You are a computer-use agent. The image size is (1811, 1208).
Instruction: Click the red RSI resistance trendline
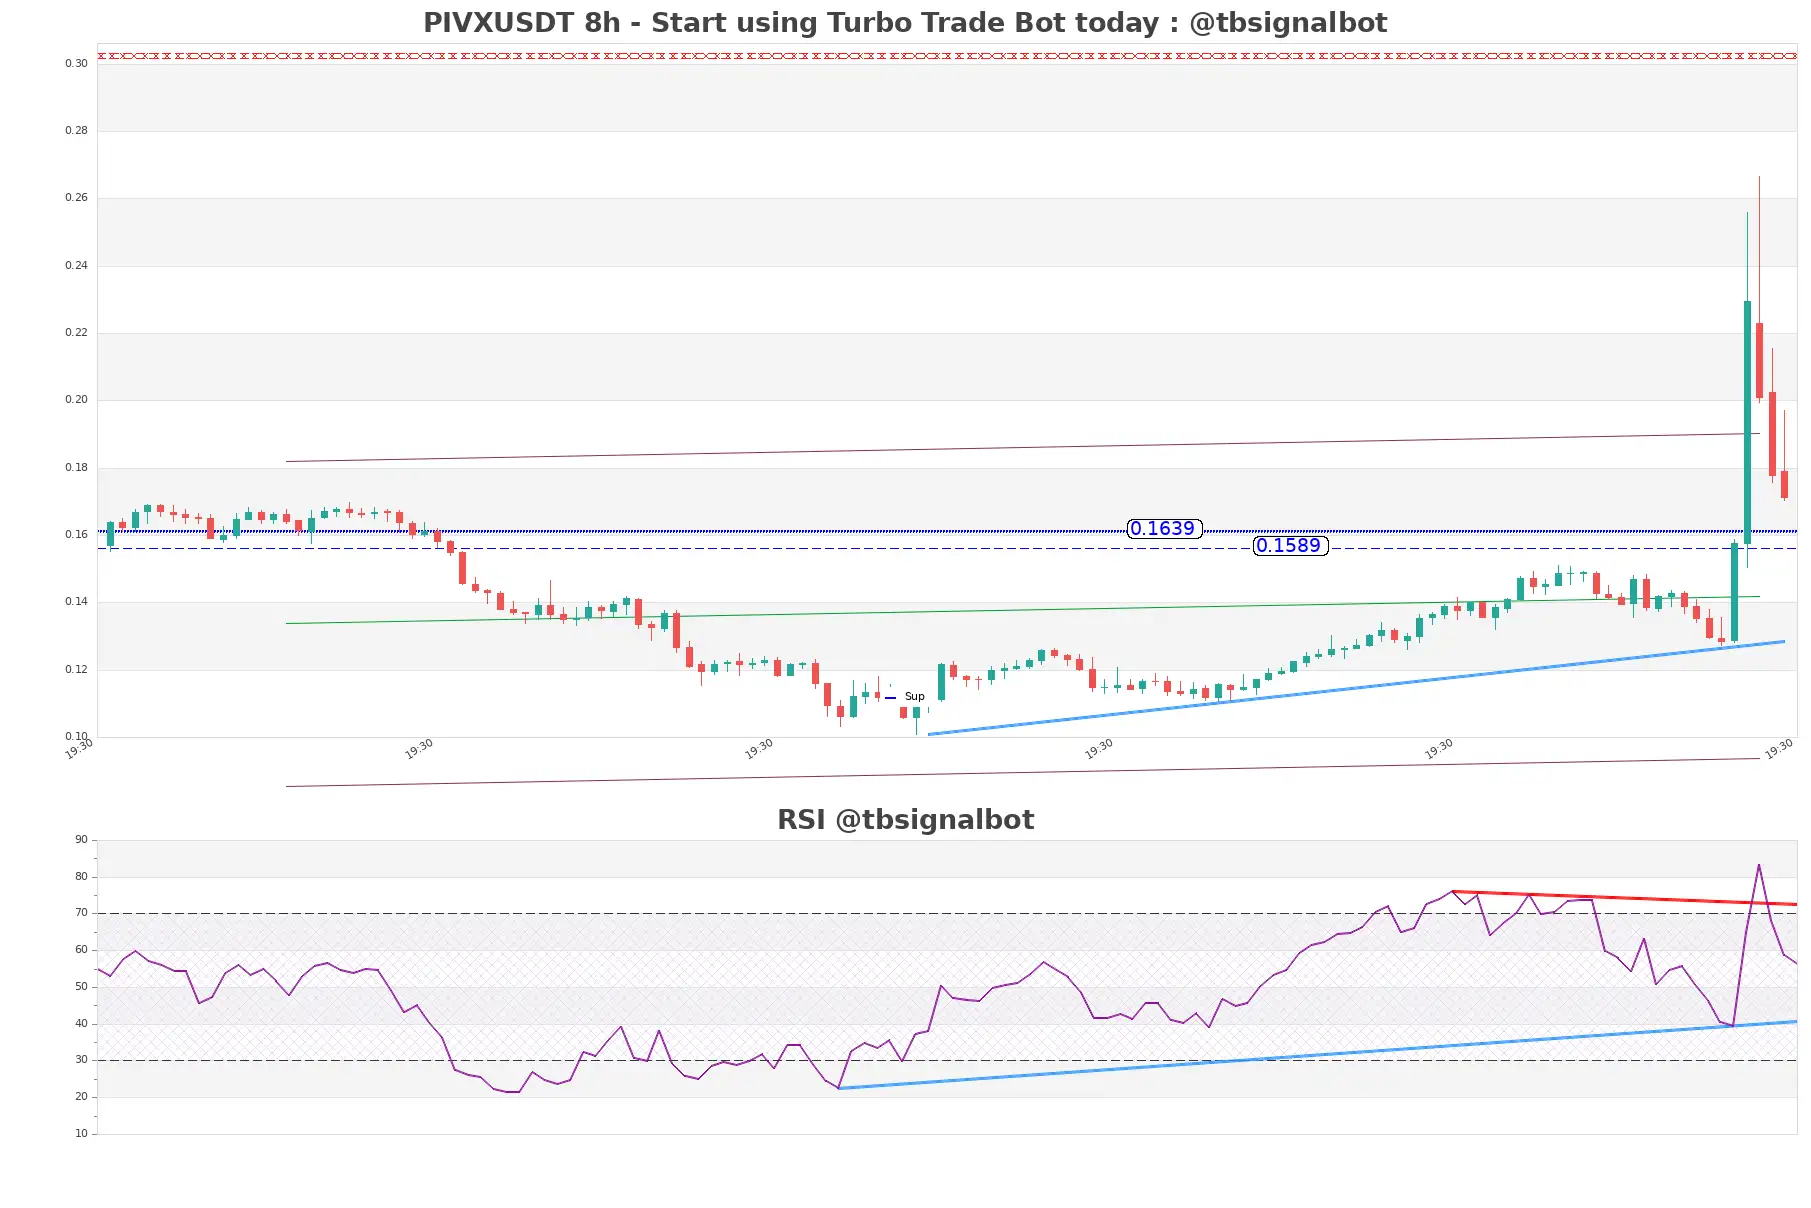pos(1624,898)
